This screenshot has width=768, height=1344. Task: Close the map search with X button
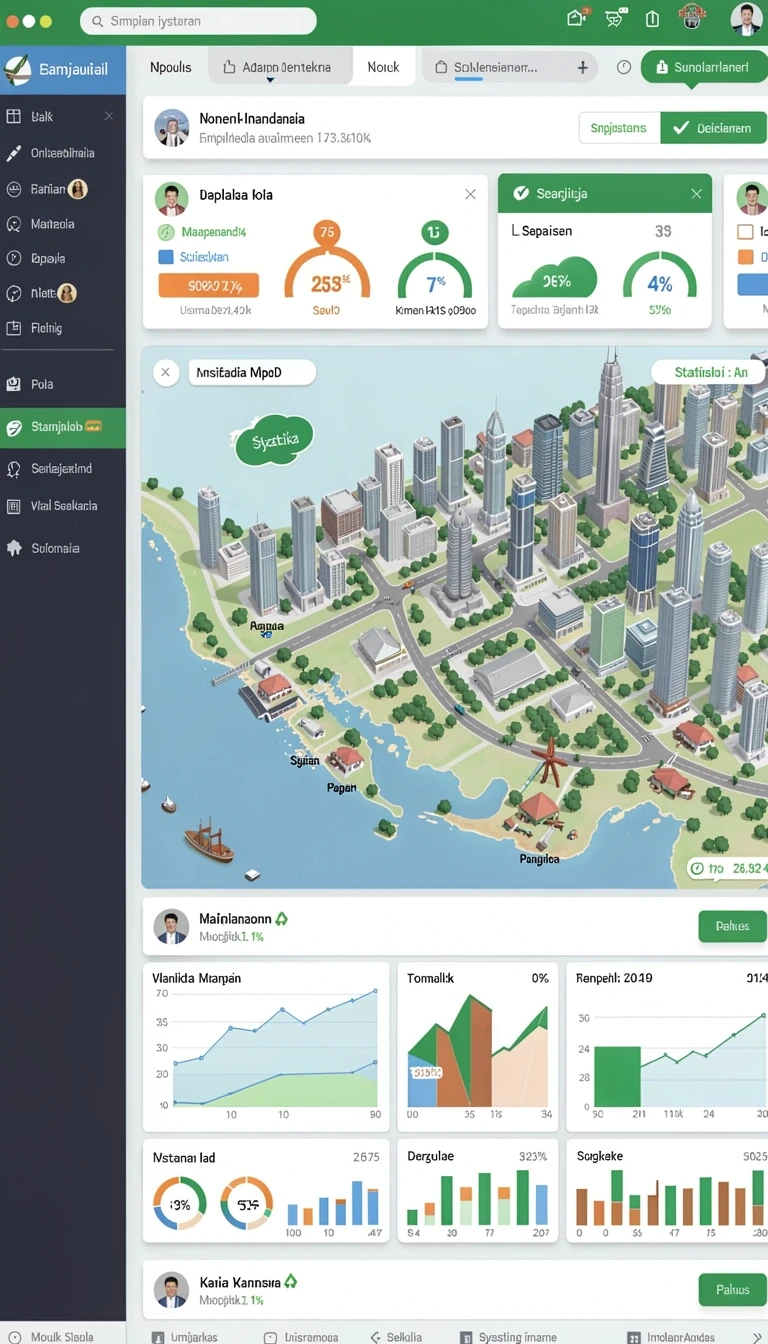(166, 373)
